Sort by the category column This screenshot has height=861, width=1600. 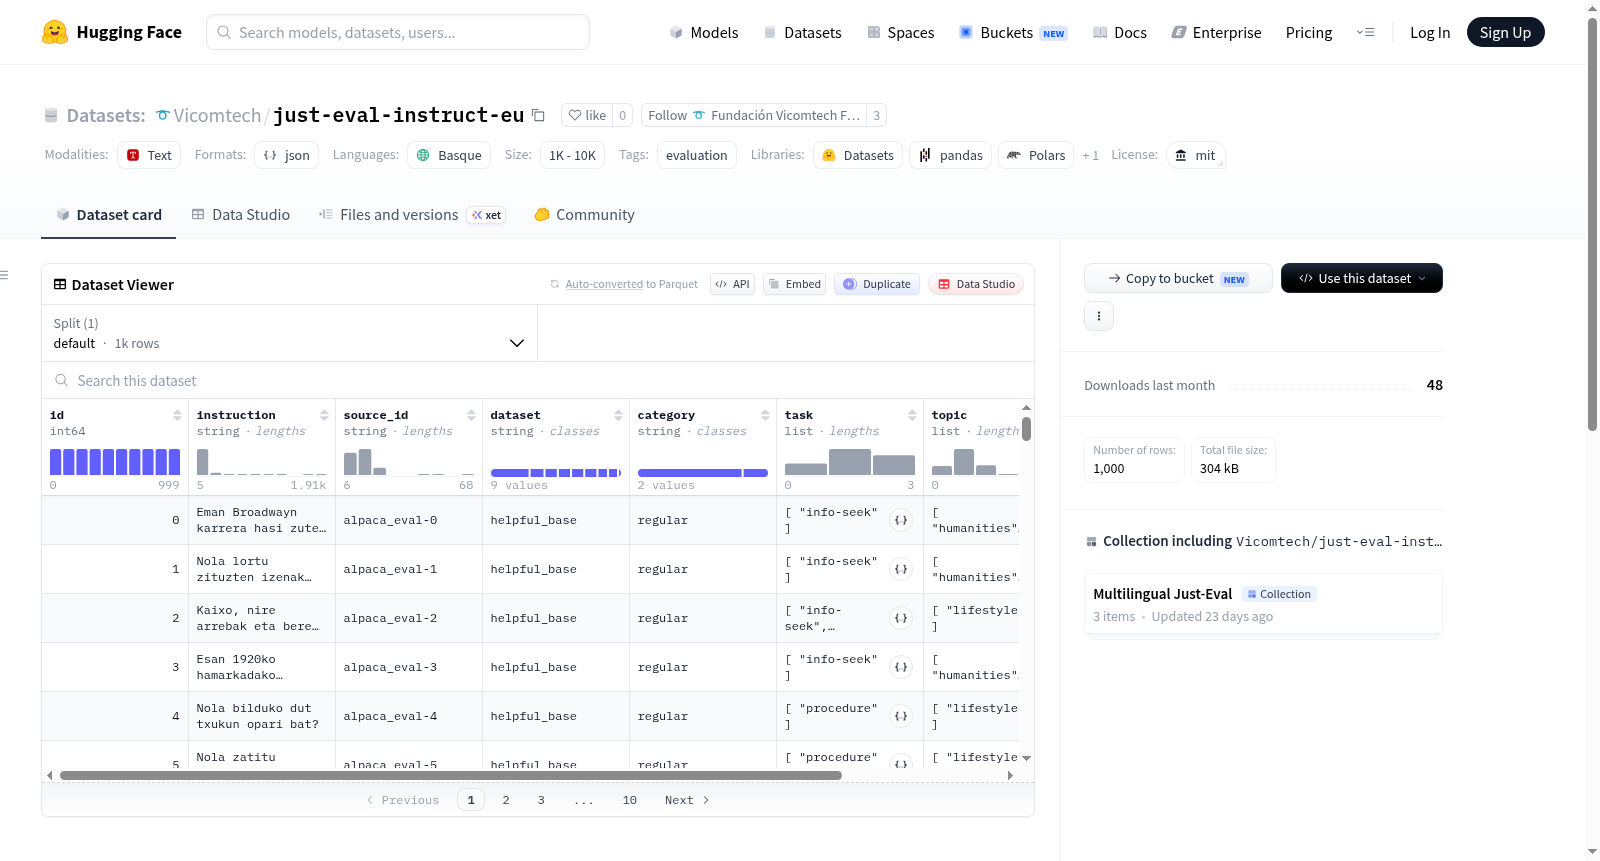pos(765,415)
